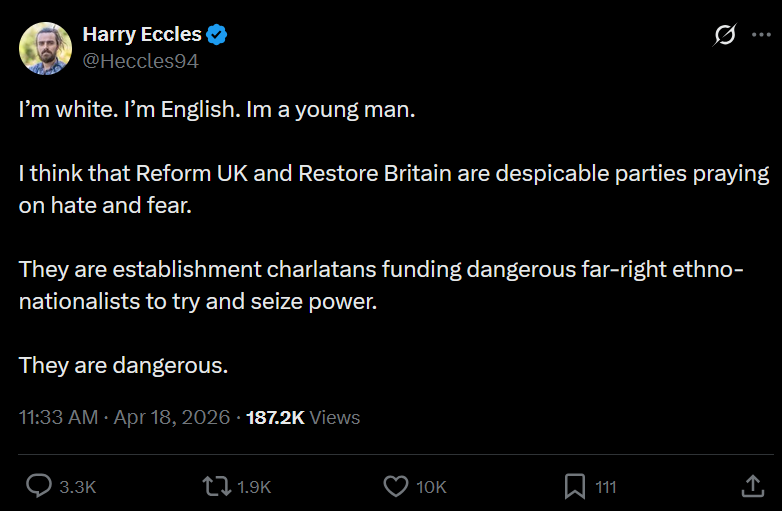Click the 111 bookmarks count
Image resolution: width=782 pixels, height=511 pixels.
(x=605, y=487)
